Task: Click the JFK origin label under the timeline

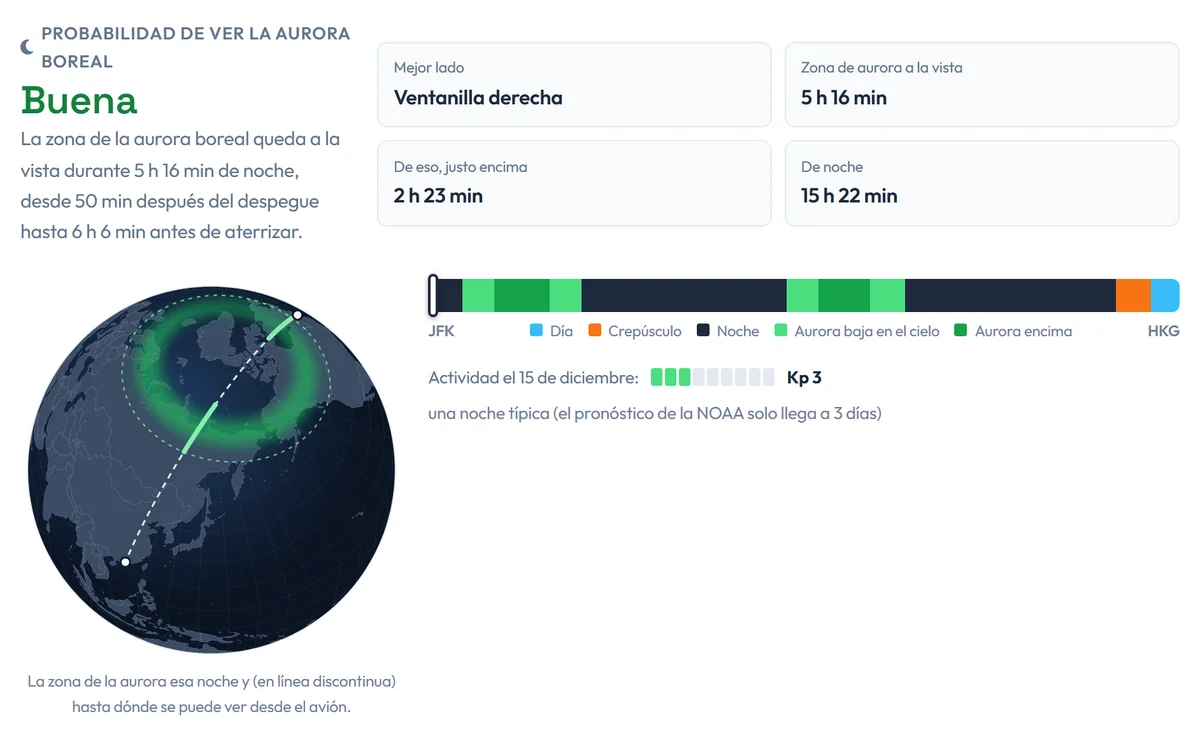Action: tap(441, 331)
